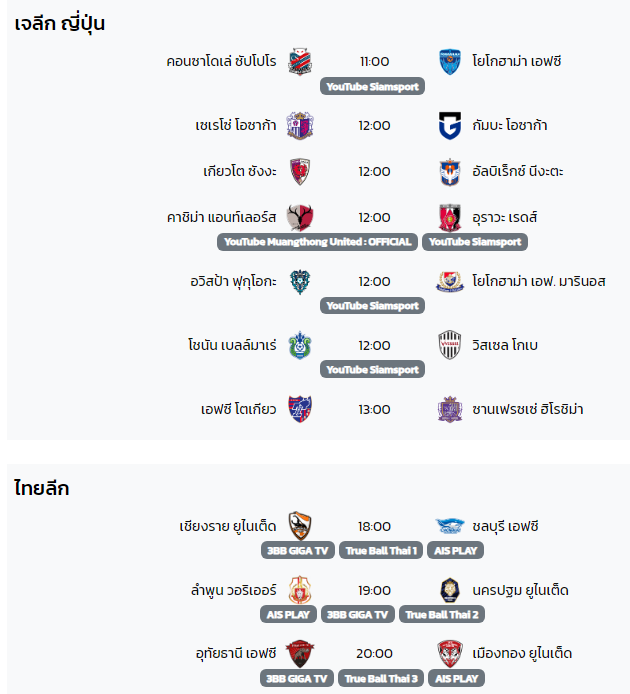Select the True Ball Thai 3 channel tag
This screenshot has height=694, width=630.
(381, 679)
